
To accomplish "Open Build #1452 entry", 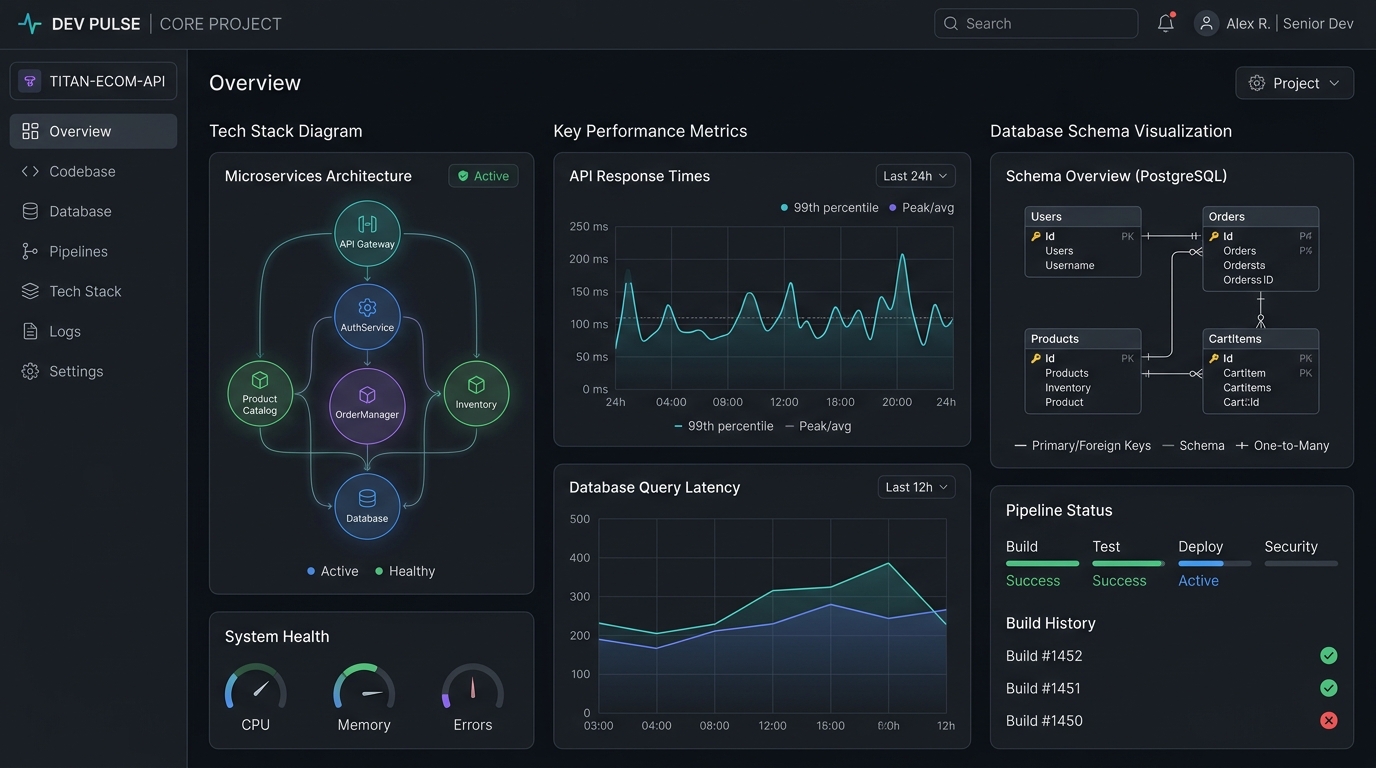I will point(1171,656).
